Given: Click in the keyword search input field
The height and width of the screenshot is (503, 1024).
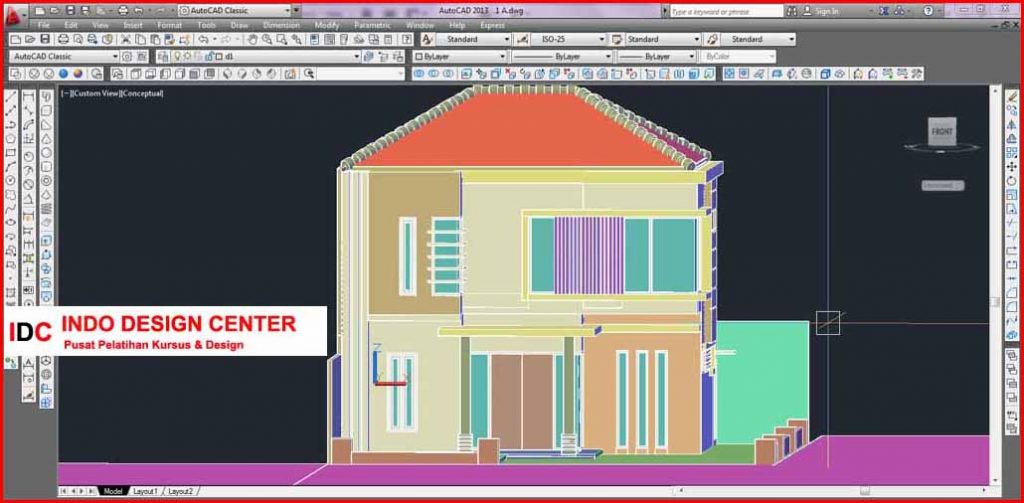Looking at the screenshot, I should pos(726,11).
